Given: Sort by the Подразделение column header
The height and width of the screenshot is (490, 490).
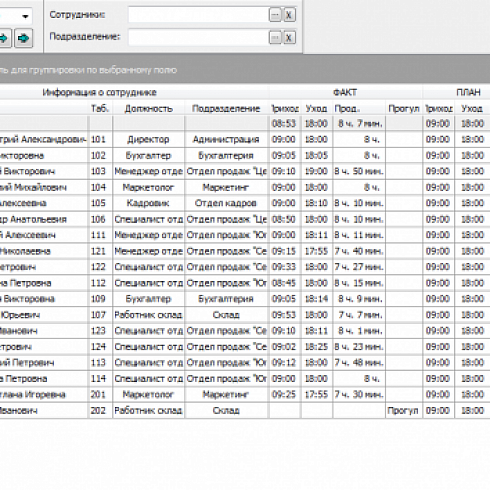Looking at the screenshot, I should click(x=226, y=109).
